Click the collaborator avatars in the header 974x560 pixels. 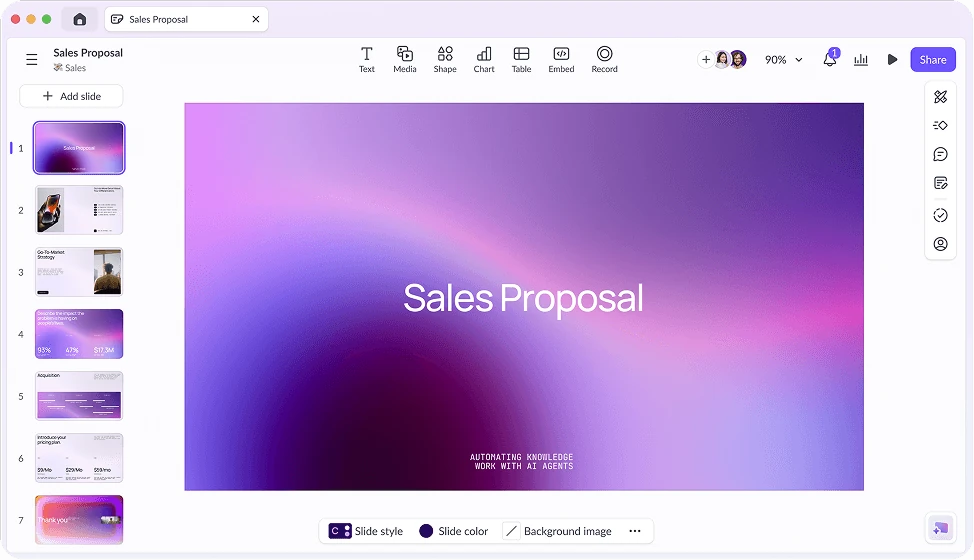(730, 60)
